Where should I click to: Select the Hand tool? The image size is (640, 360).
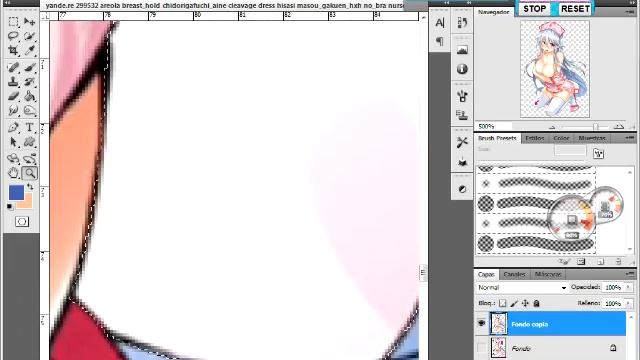(x=13, y=173)
